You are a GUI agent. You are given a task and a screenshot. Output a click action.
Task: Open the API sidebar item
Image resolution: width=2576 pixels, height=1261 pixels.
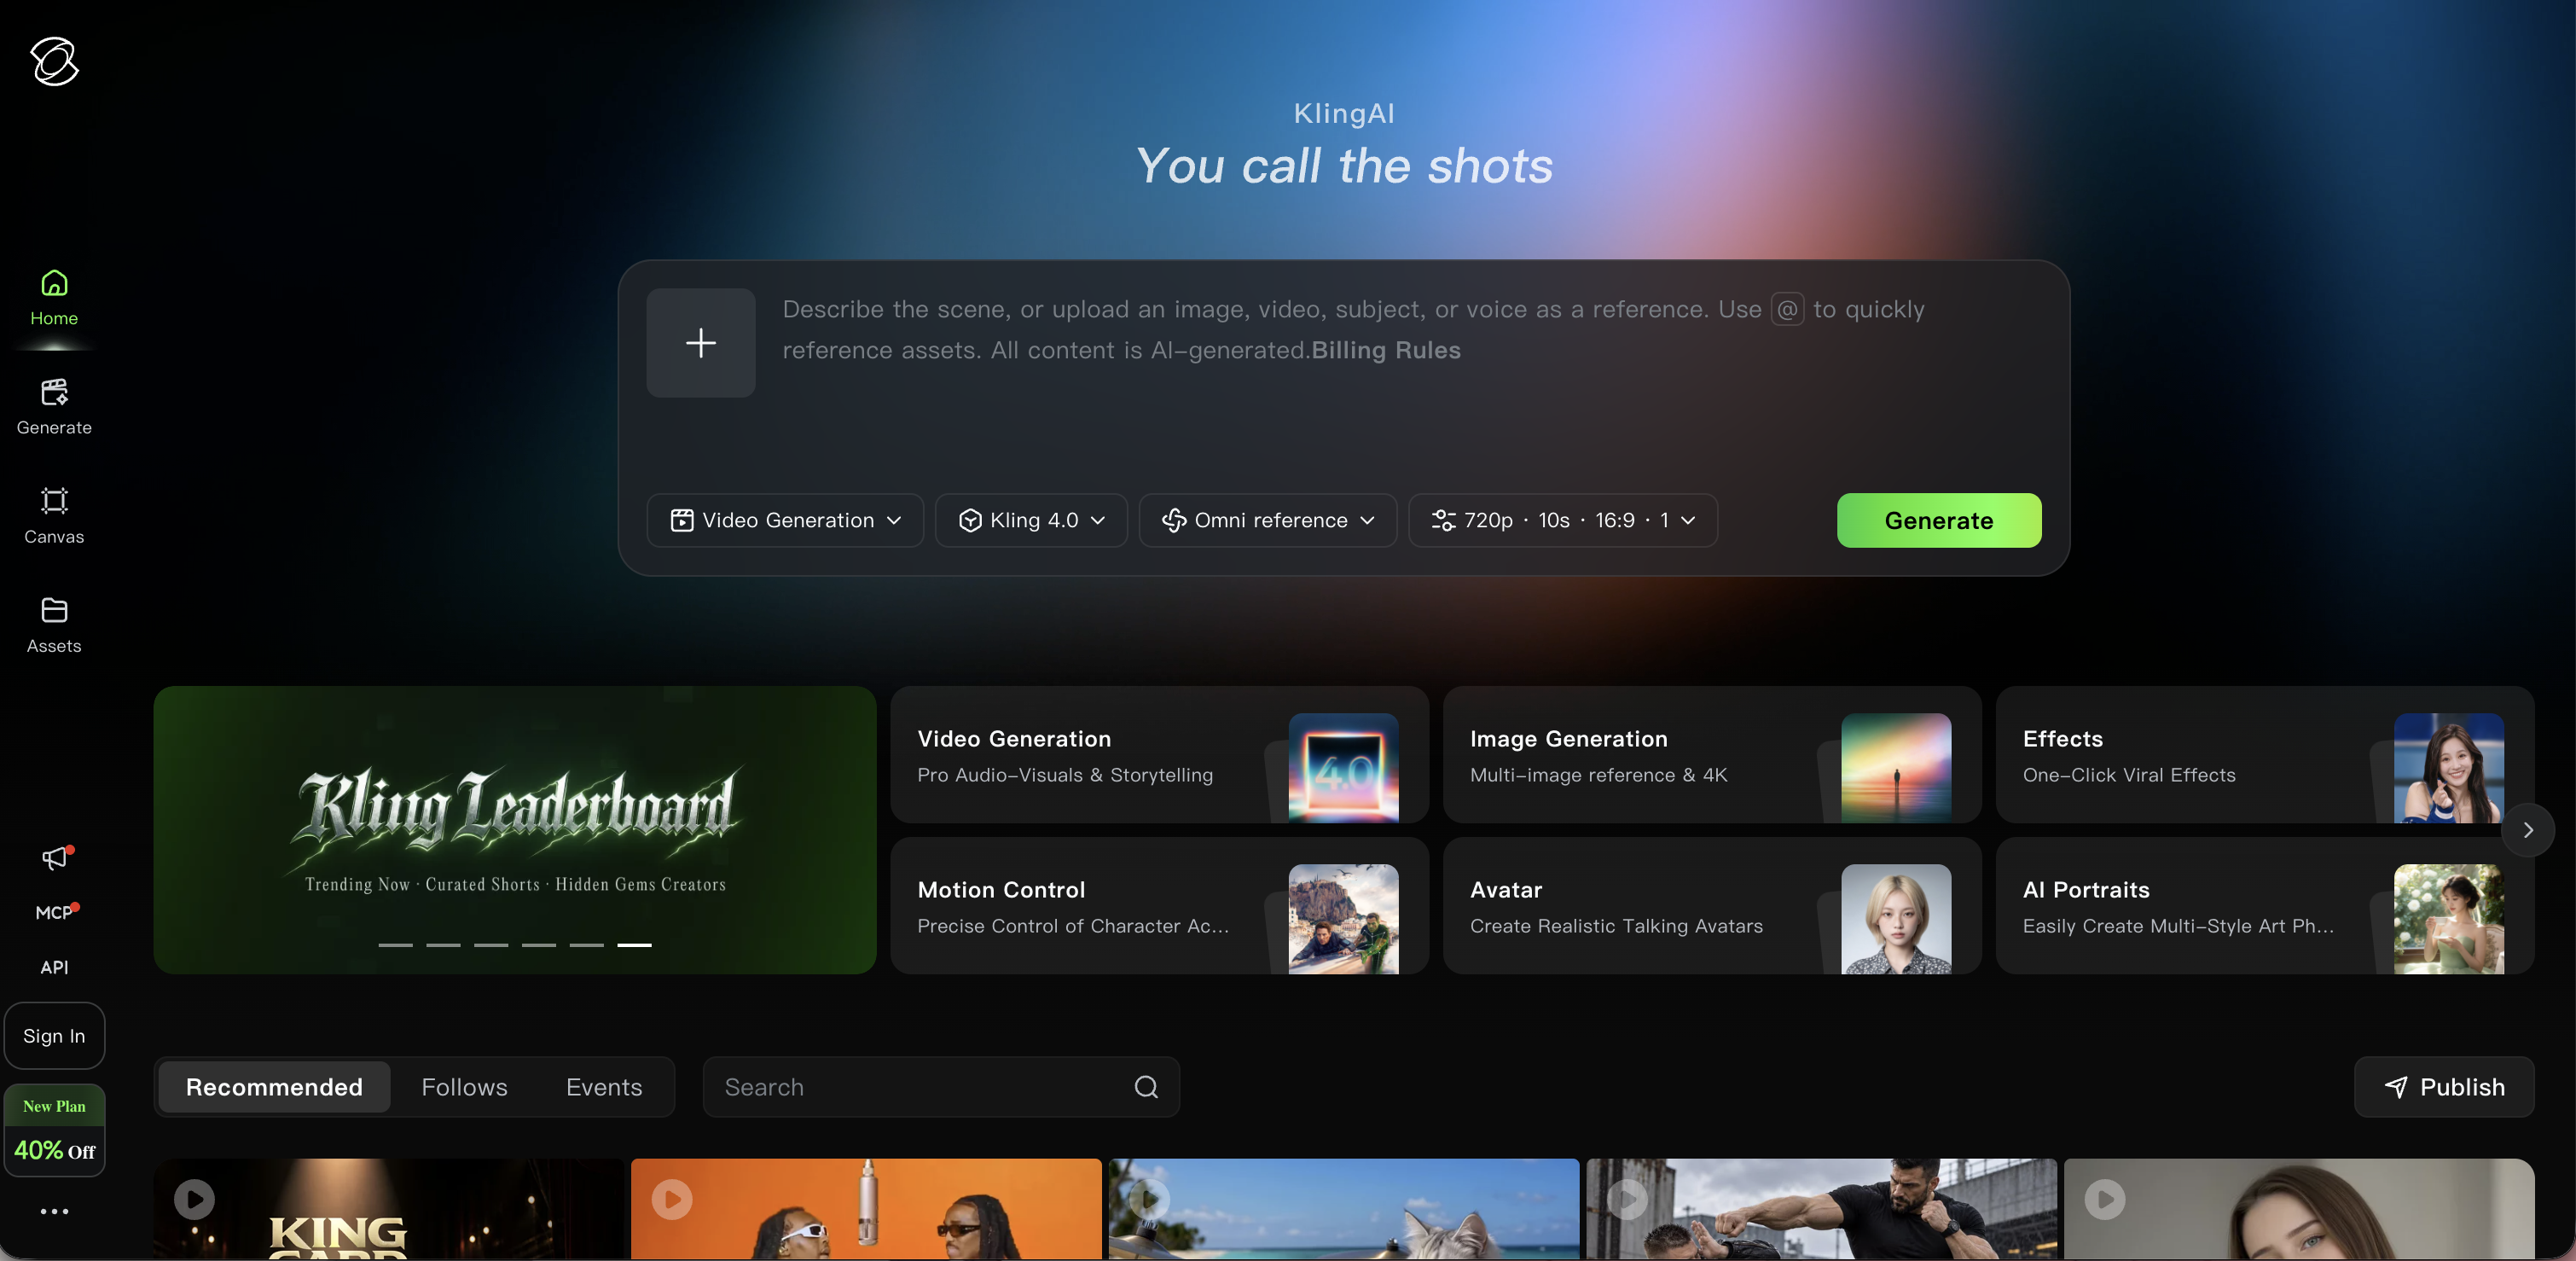[54, 967]
